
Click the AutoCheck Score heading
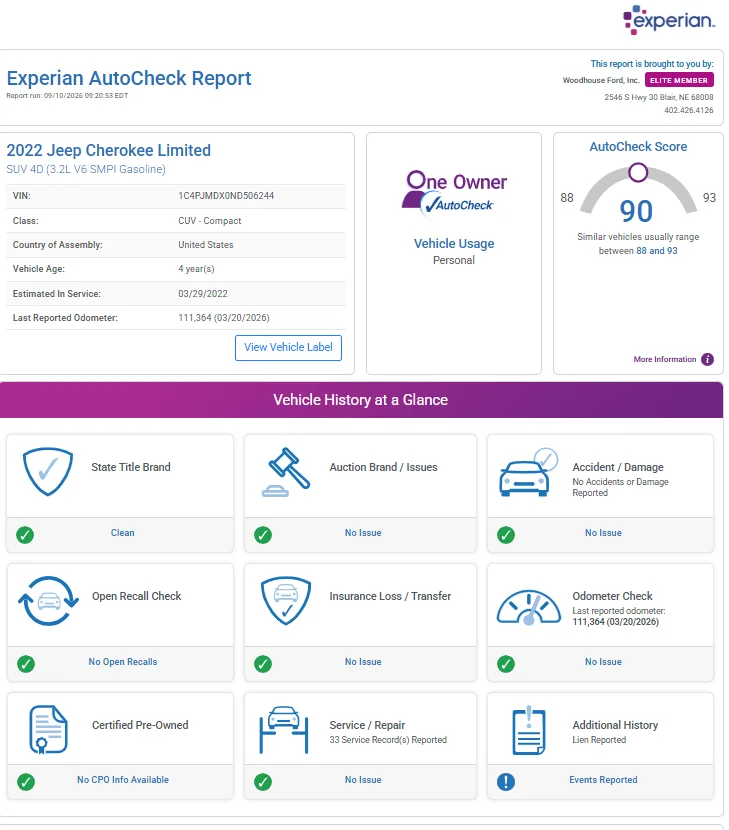pos(638,147)
